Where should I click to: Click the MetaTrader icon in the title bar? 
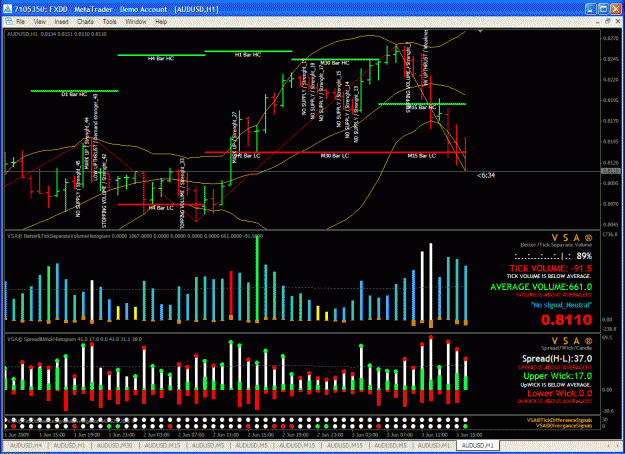(7, 9)
